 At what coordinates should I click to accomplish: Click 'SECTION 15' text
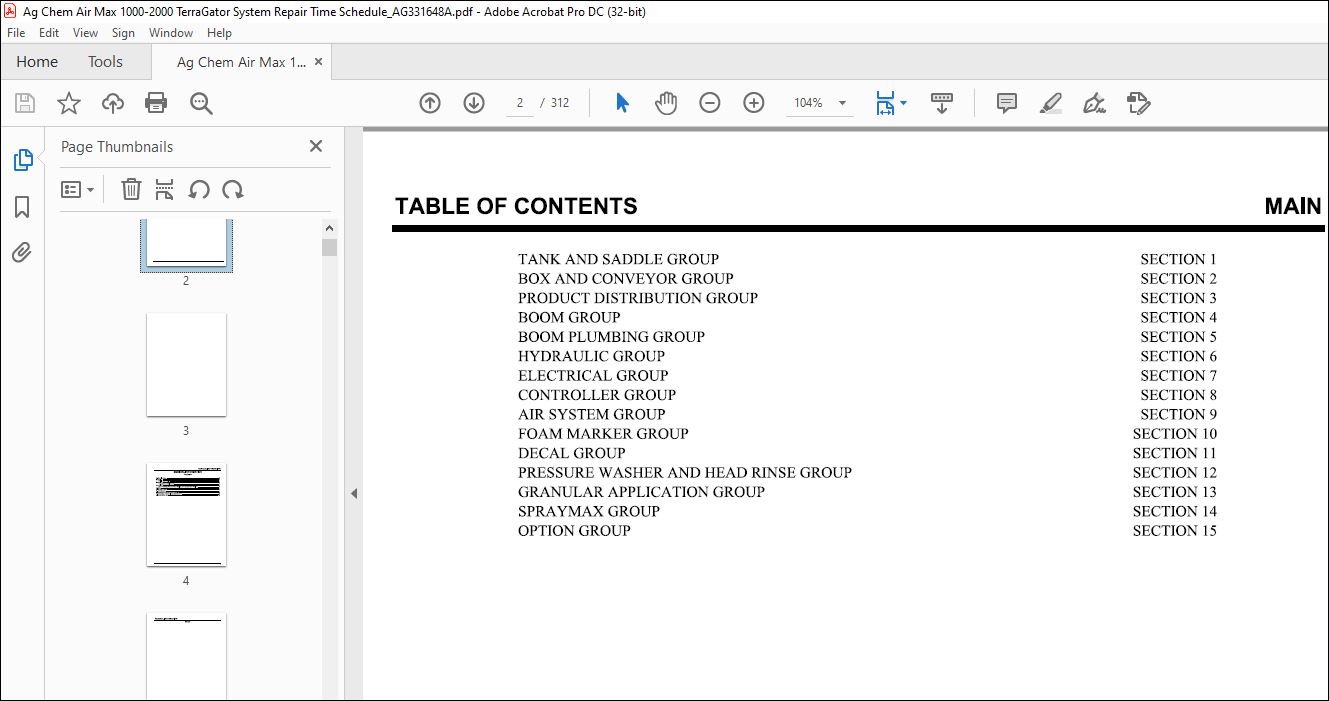tap(1175, 531)
